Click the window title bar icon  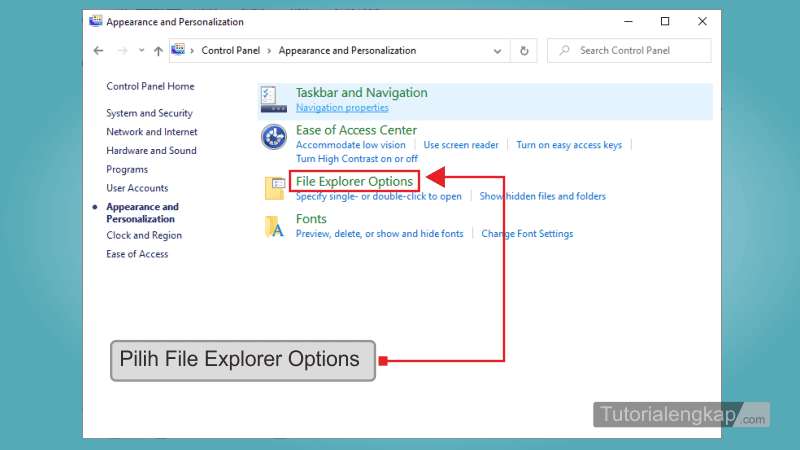coord(95,21)
